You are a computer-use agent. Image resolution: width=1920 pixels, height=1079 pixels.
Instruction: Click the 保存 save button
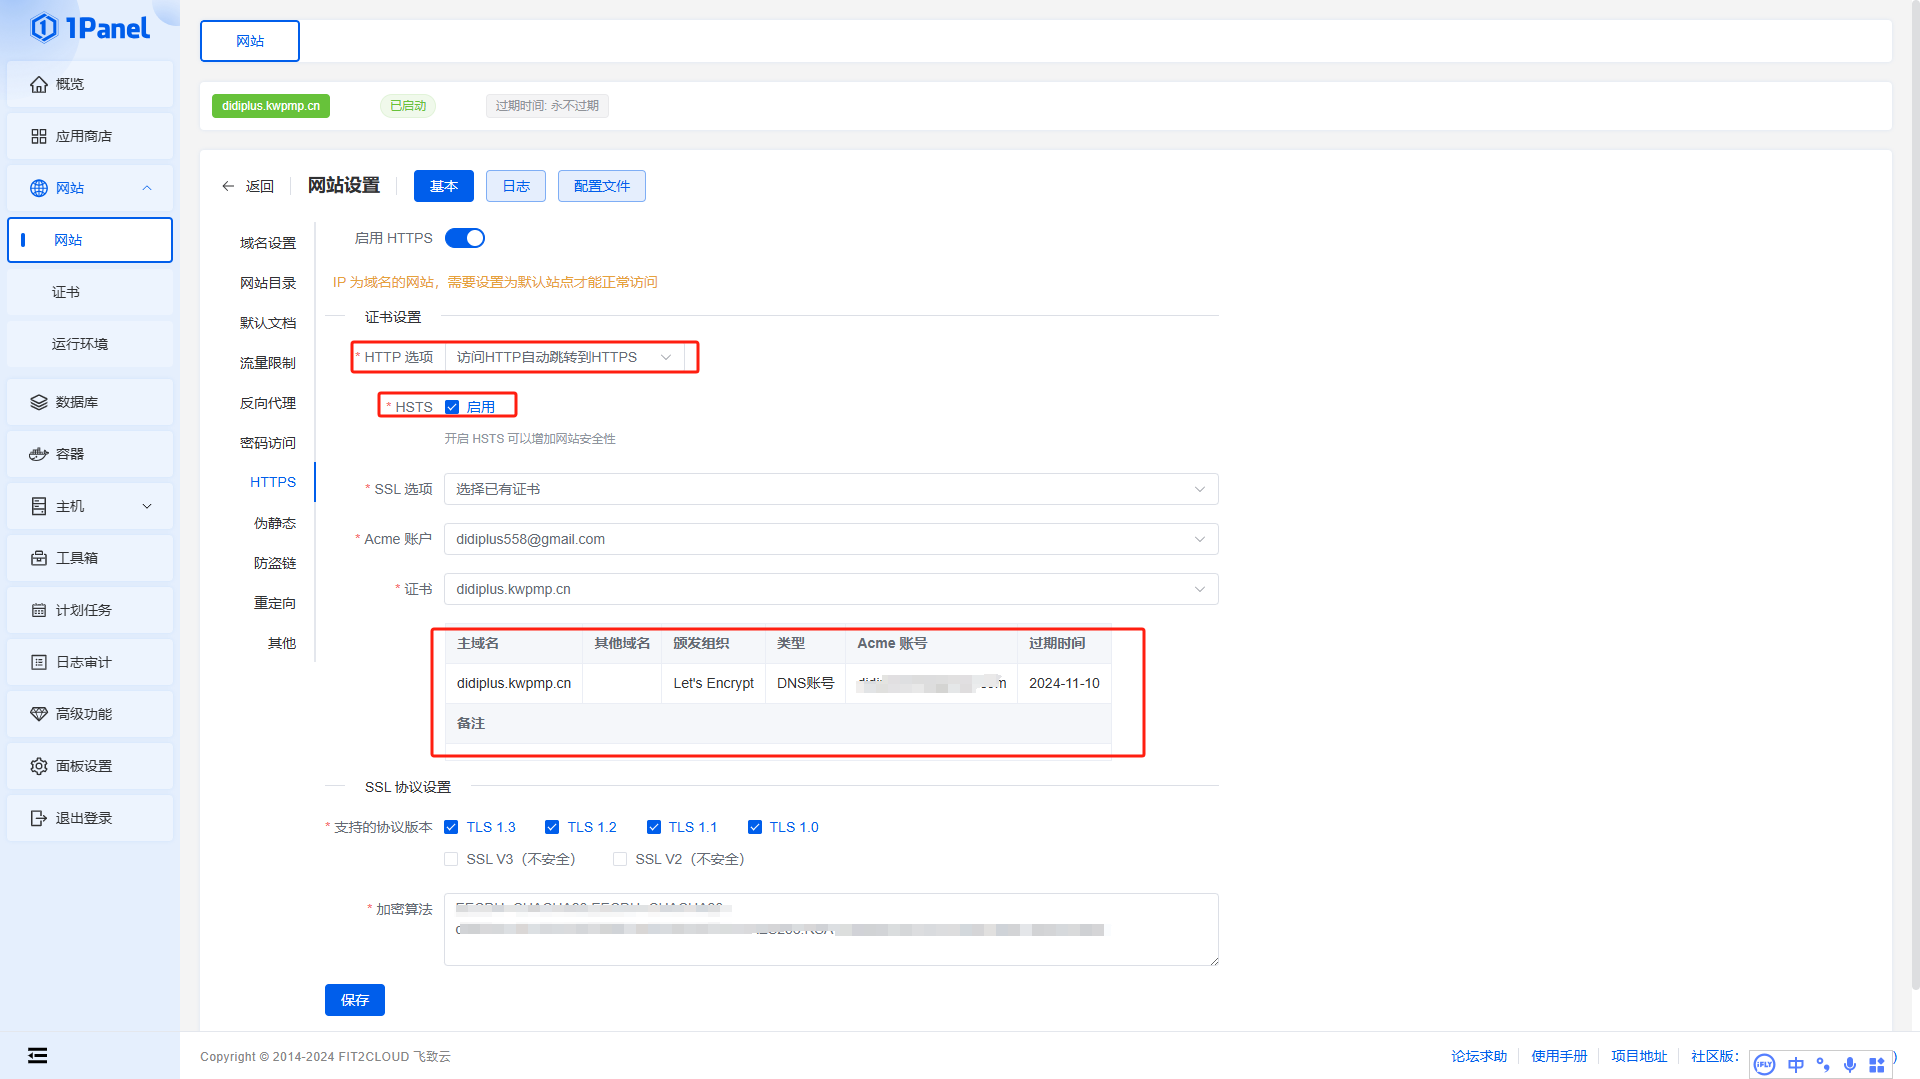(355, 1000)
